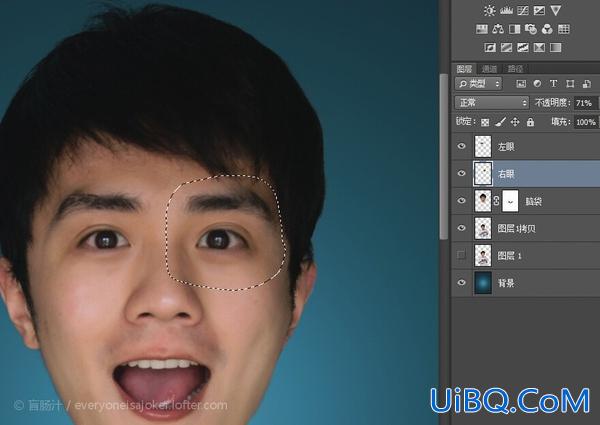Add a Brightness/Contrast adjustment
Screen dimensions: 600x425
point(489,10)
